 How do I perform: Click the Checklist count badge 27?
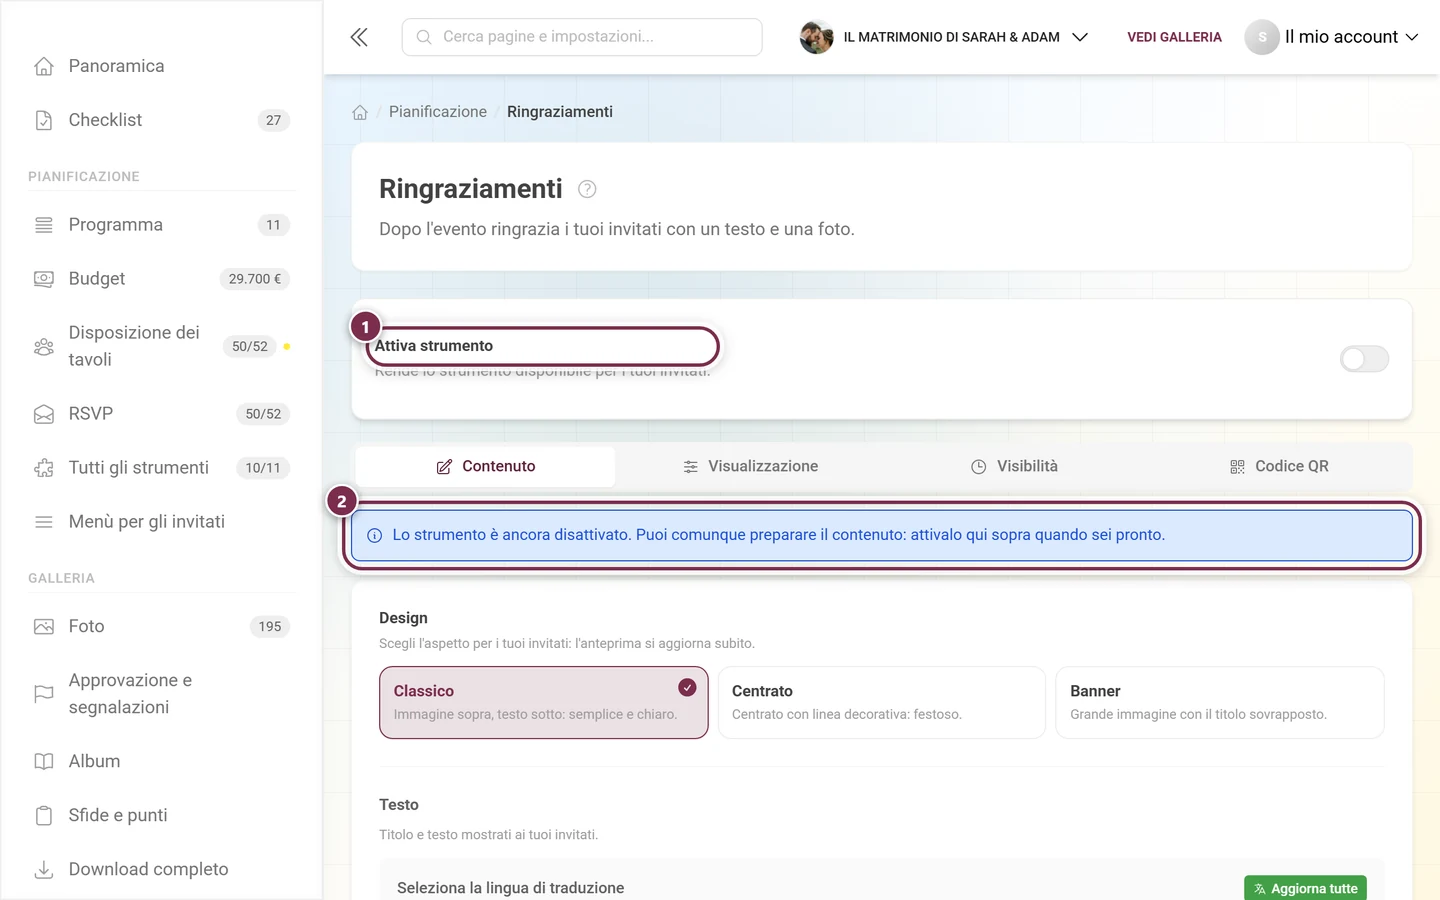click(273, 120)
